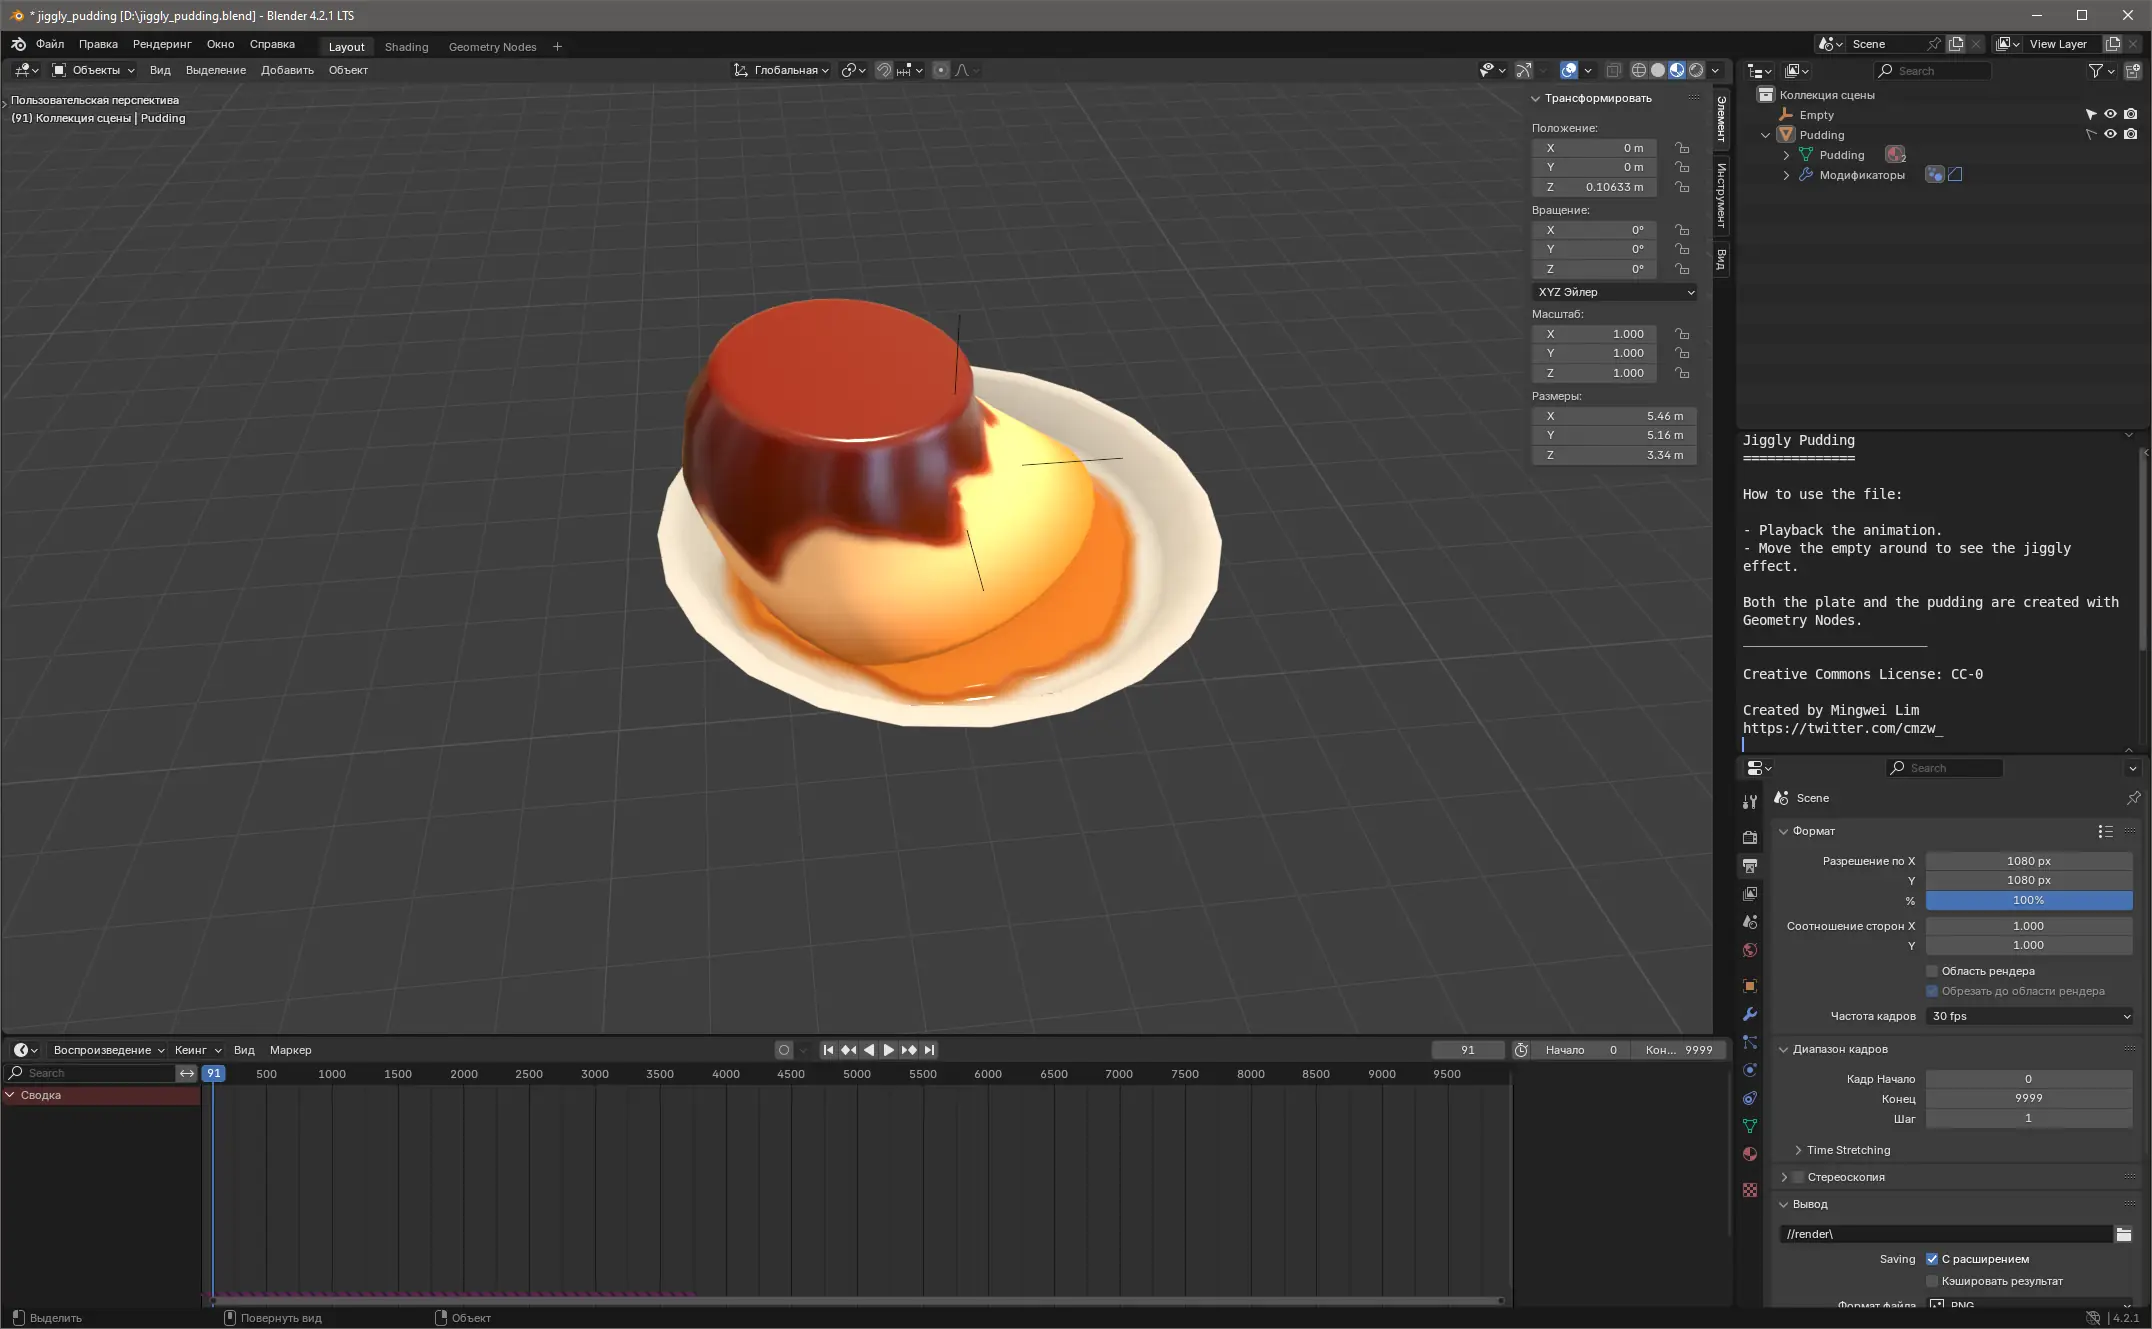Image resolution: width=2152 pixels, height=1329 pixels.
Task: Open the Рендеринг menu
Action: tap(161, 44)
